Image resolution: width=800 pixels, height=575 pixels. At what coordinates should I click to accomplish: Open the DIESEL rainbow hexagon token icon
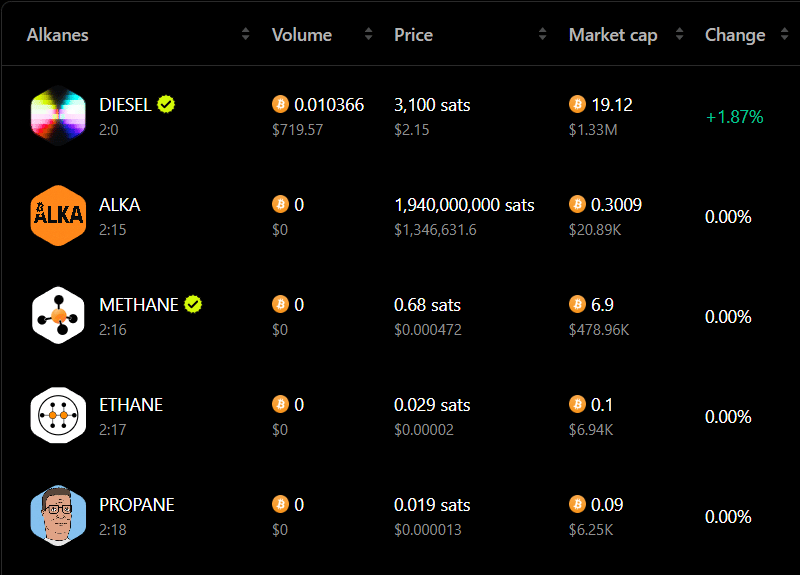pyautogui.click(x=58, y=116)
